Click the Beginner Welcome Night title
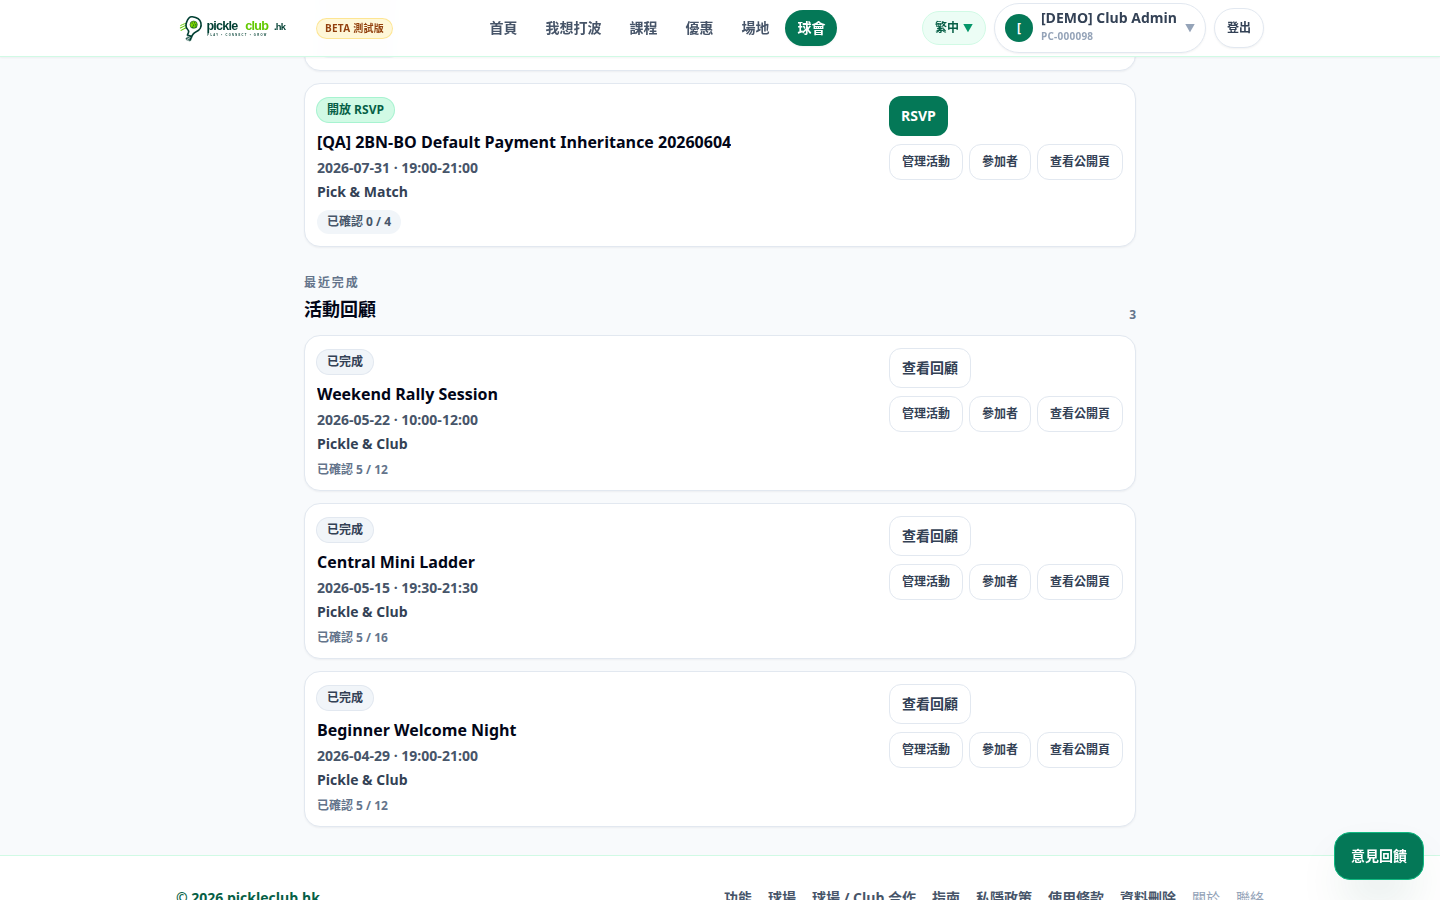Viewport: 1440px width, 900px height. tap(417, 730)
